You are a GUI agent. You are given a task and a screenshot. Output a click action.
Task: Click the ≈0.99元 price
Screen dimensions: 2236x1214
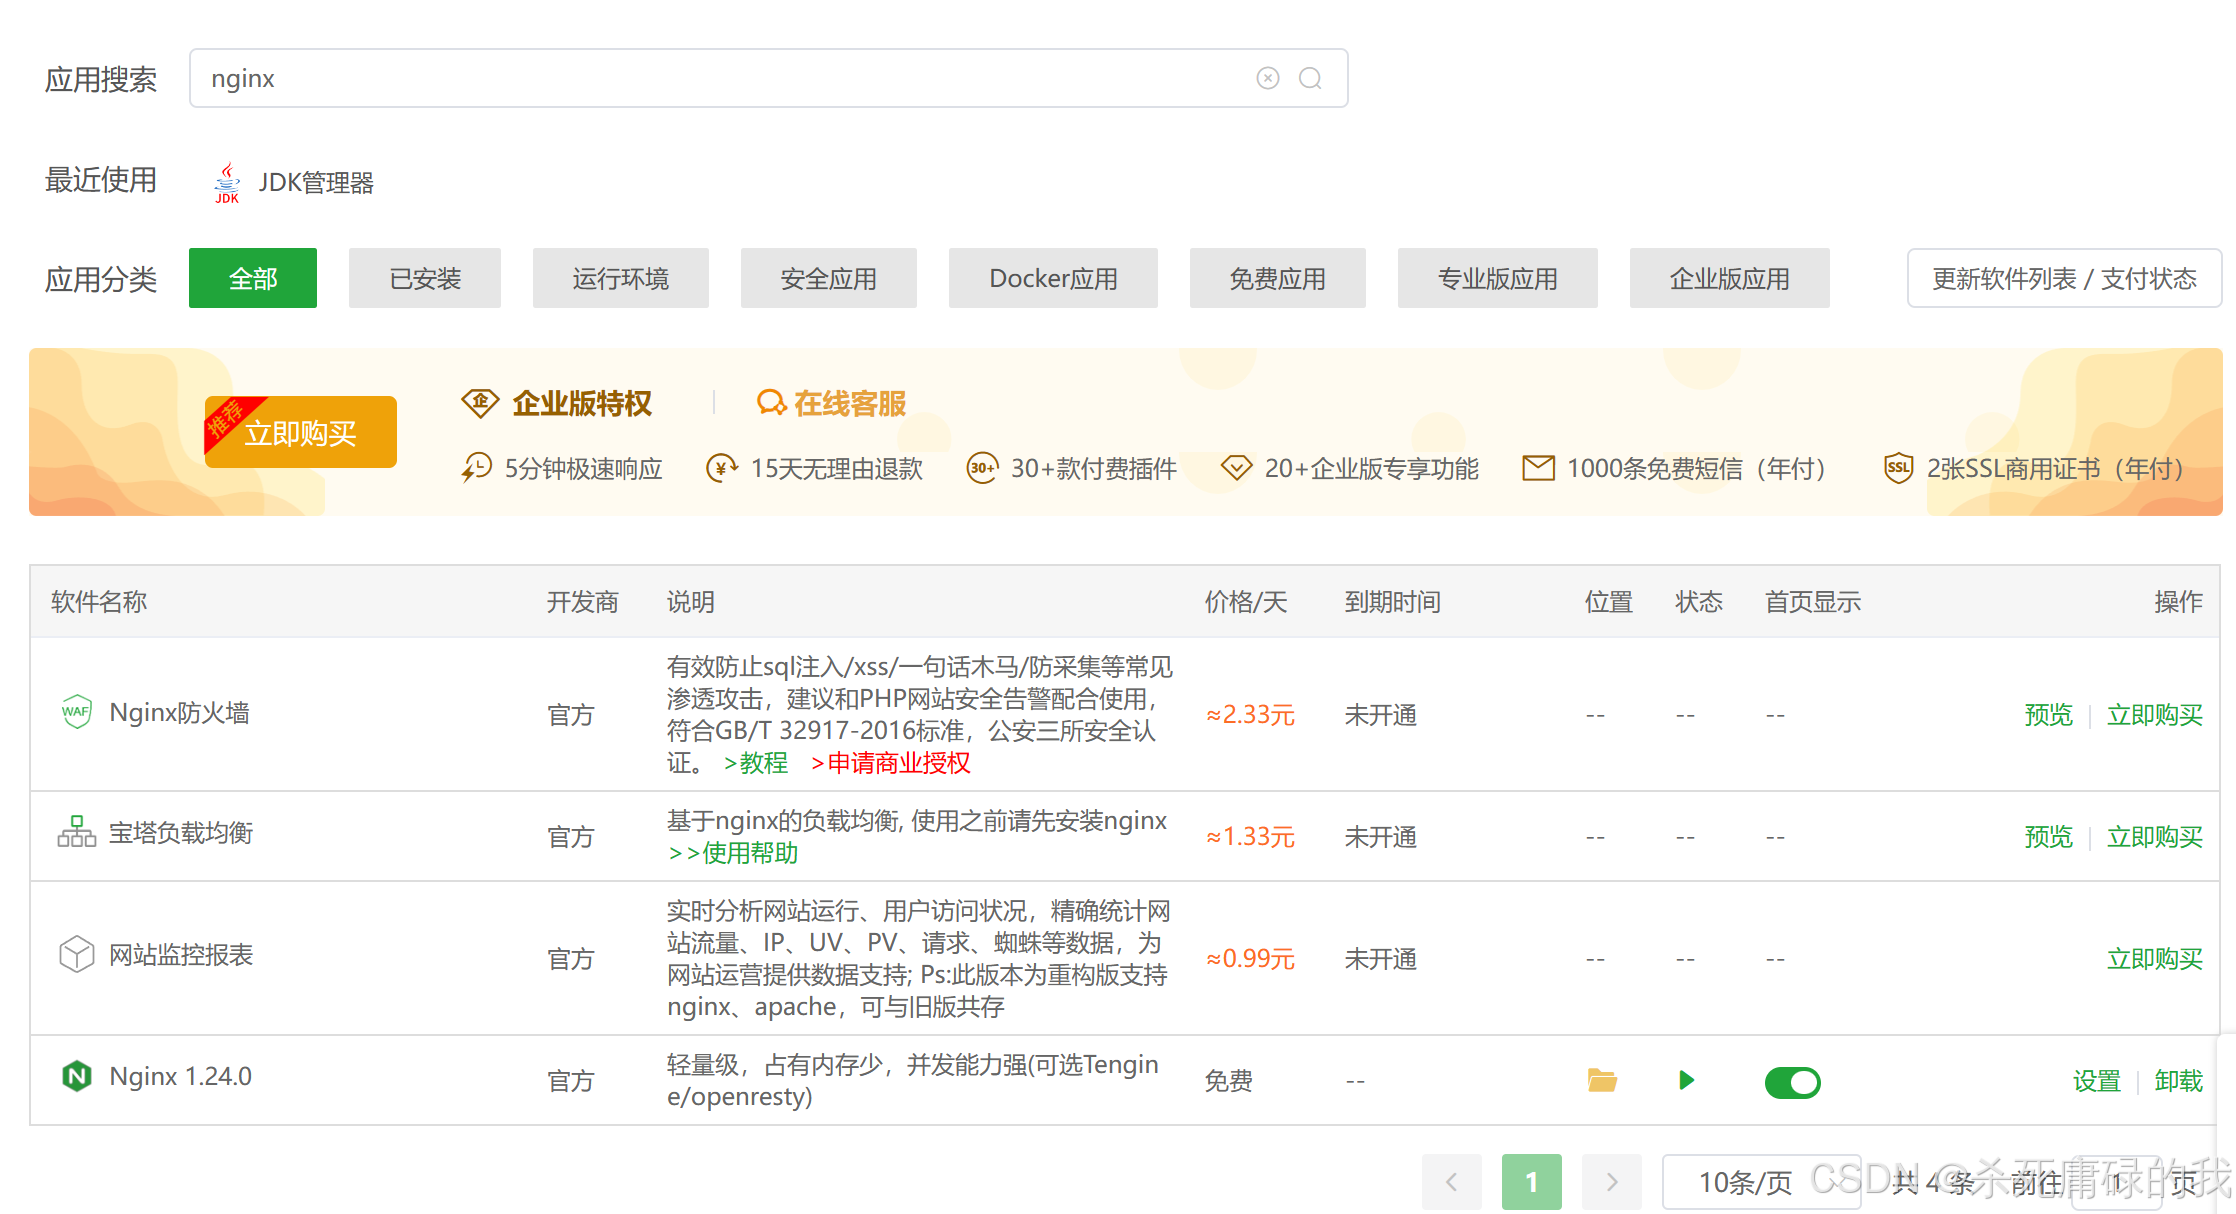[x=1250, y=958]
